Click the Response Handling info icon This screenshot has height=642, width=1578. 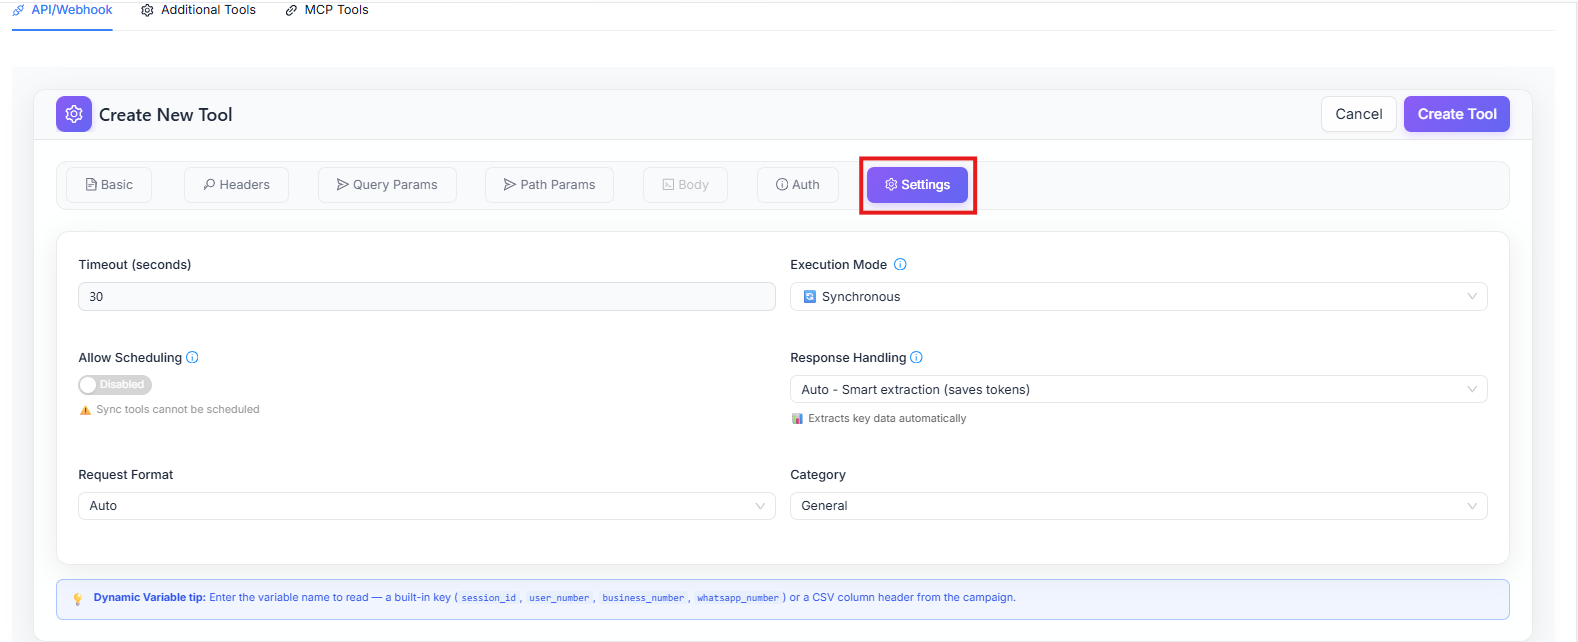click(916, 358)
